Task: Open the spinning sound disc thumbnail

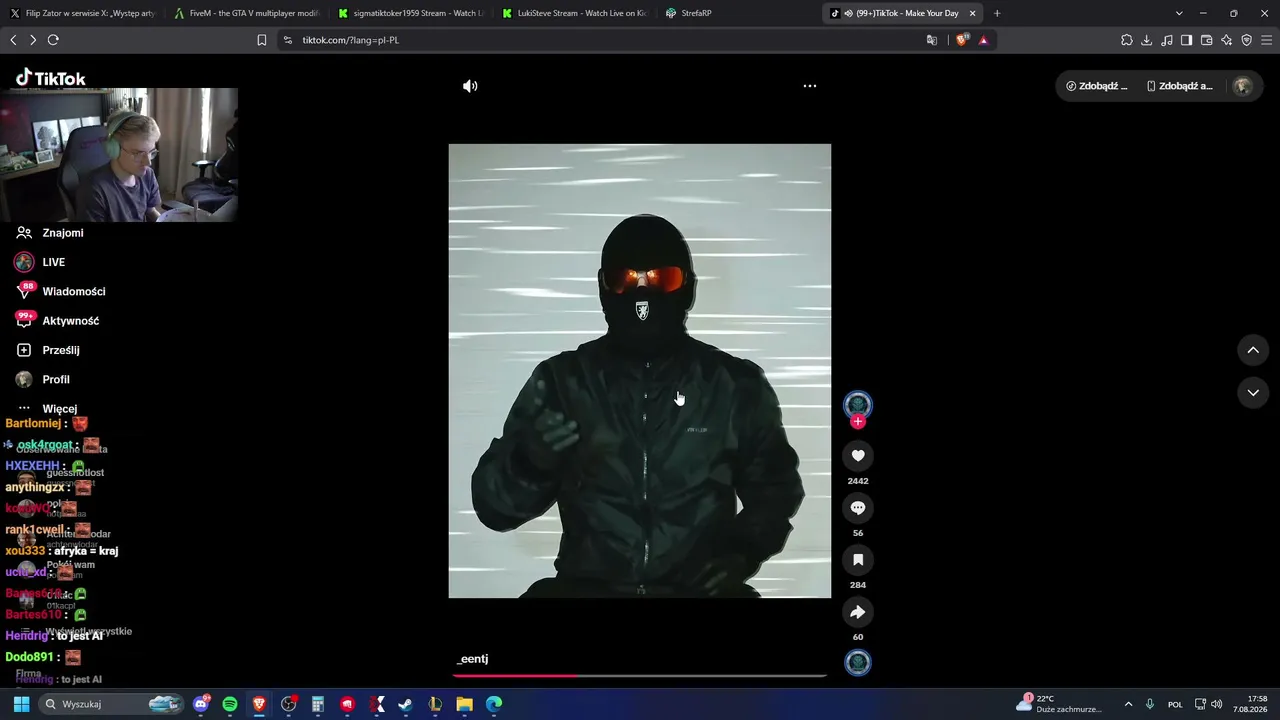Action: pos(857,662)
